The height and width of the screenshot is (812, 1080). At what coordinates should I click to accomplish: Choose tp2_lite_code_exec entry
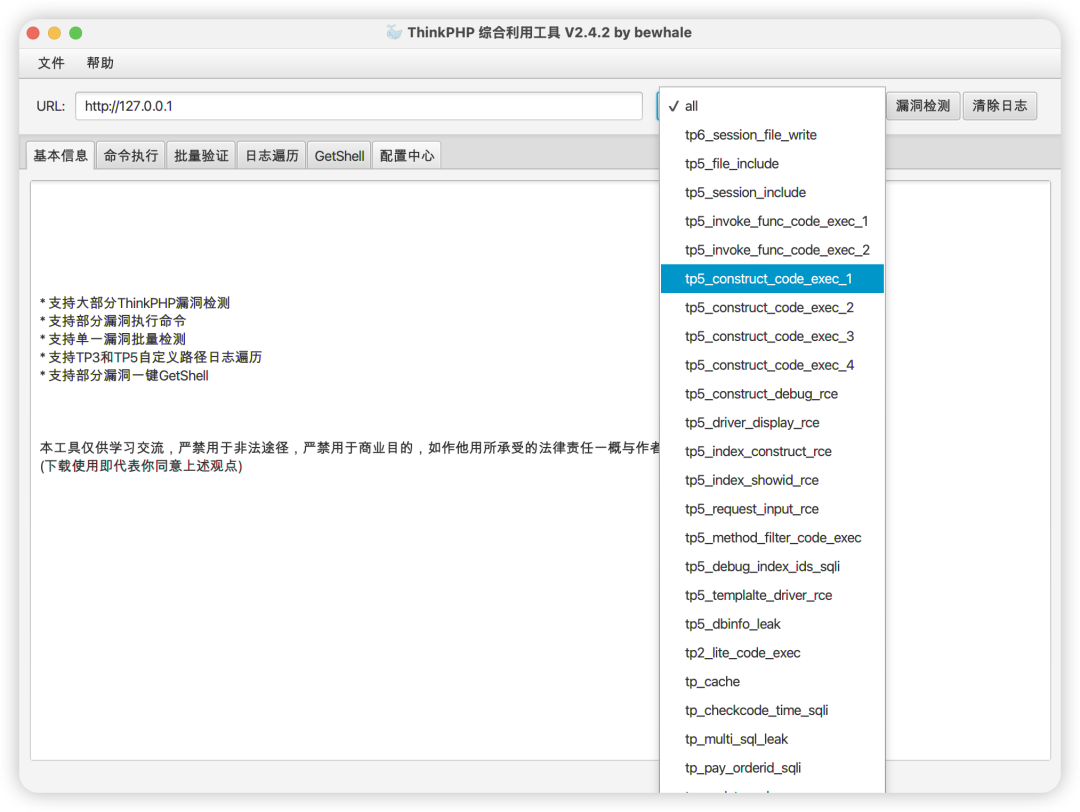click(772, 653)
